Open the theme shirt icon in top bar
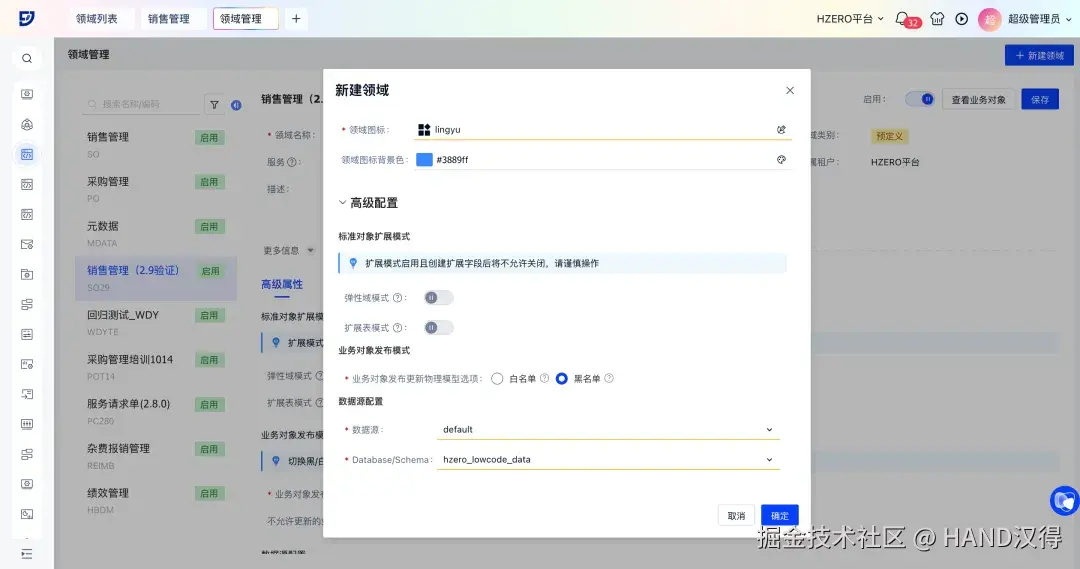This screenshot has height=569, width=1080. [937, 19]
